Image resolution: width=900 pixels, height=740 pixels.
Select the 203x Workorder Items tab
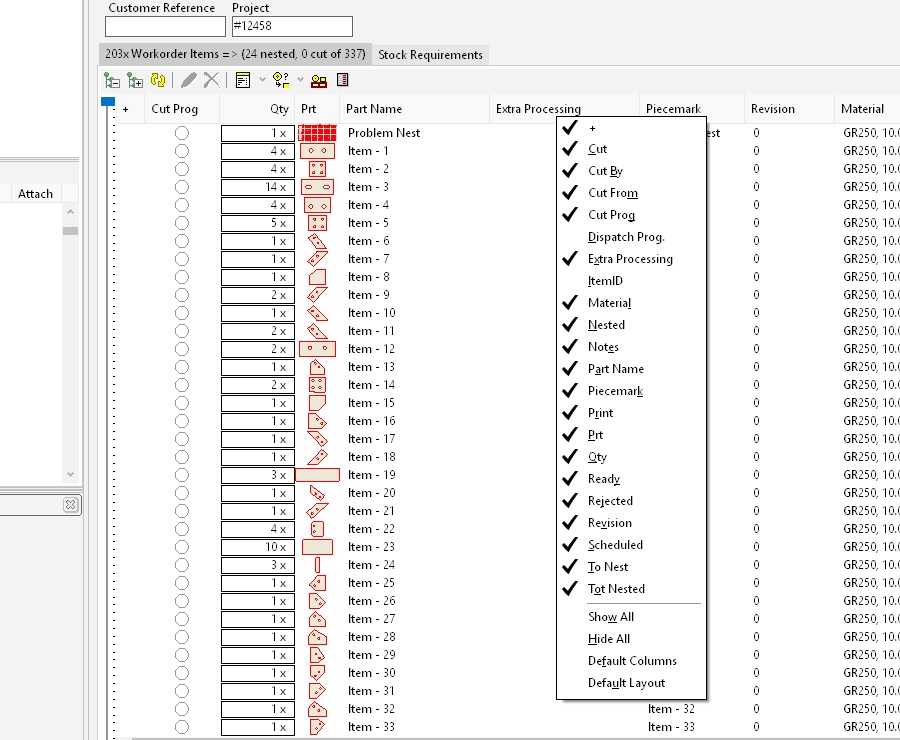point(235,54)
